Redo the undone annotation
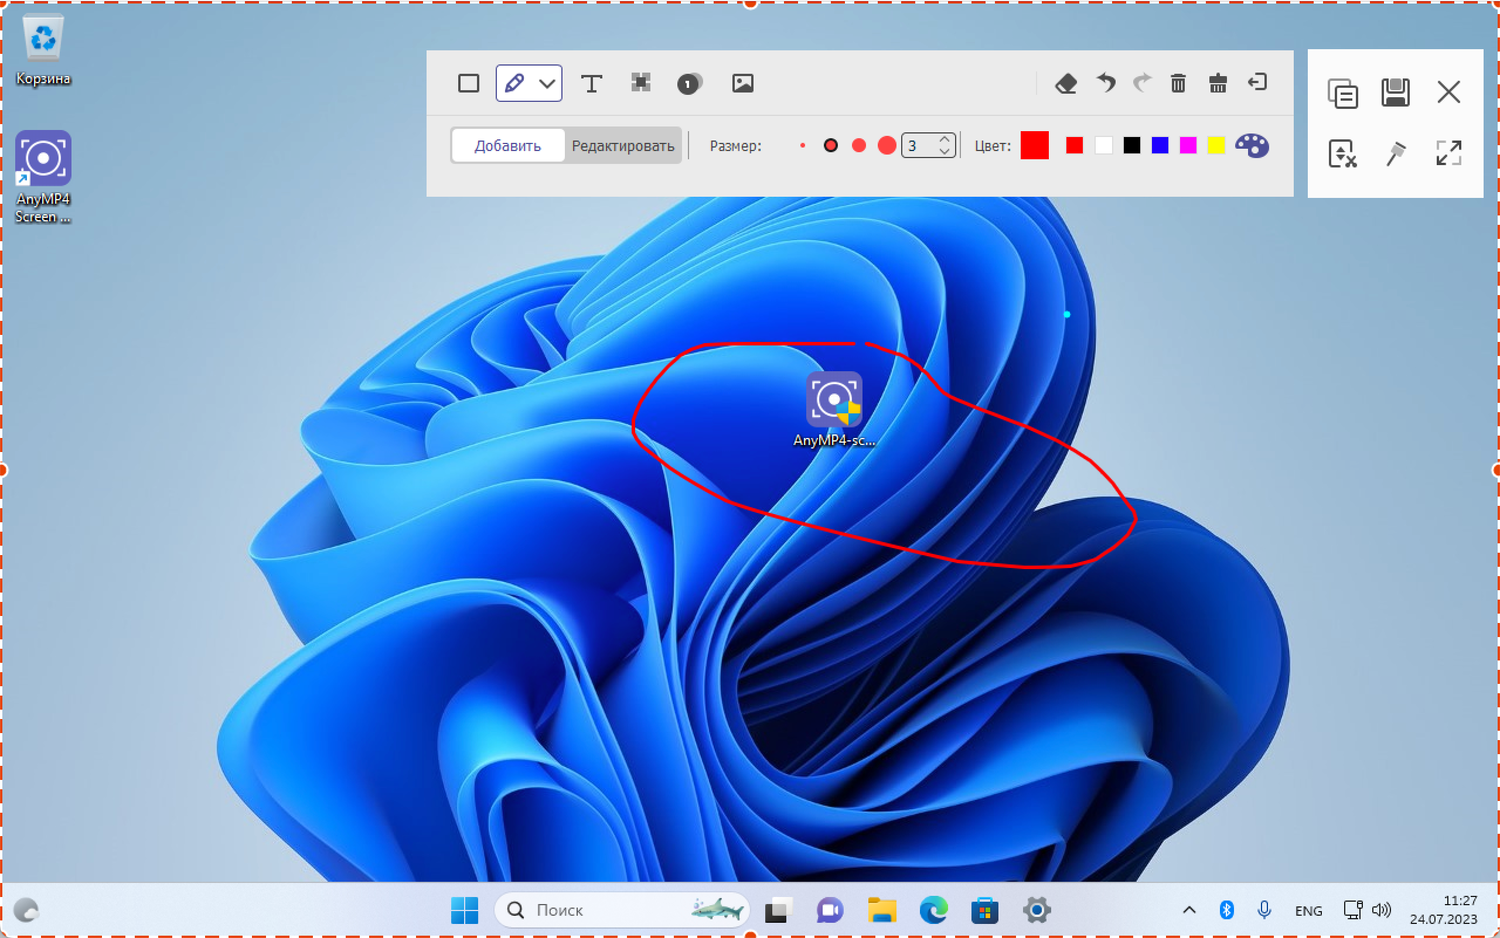Screen dimensions: 1500x938 1142,82
